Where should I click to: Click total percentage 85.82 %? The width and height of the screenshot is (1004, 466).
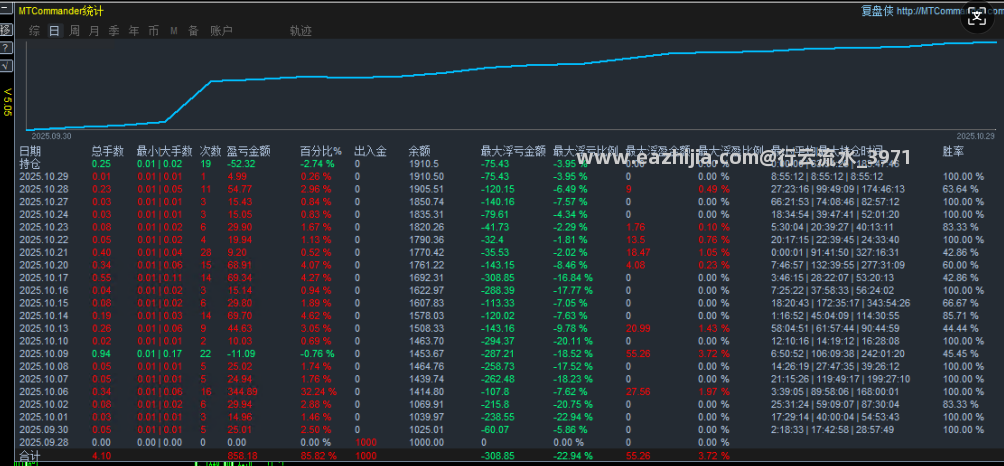pyautogui.click(x=318, y=456)
